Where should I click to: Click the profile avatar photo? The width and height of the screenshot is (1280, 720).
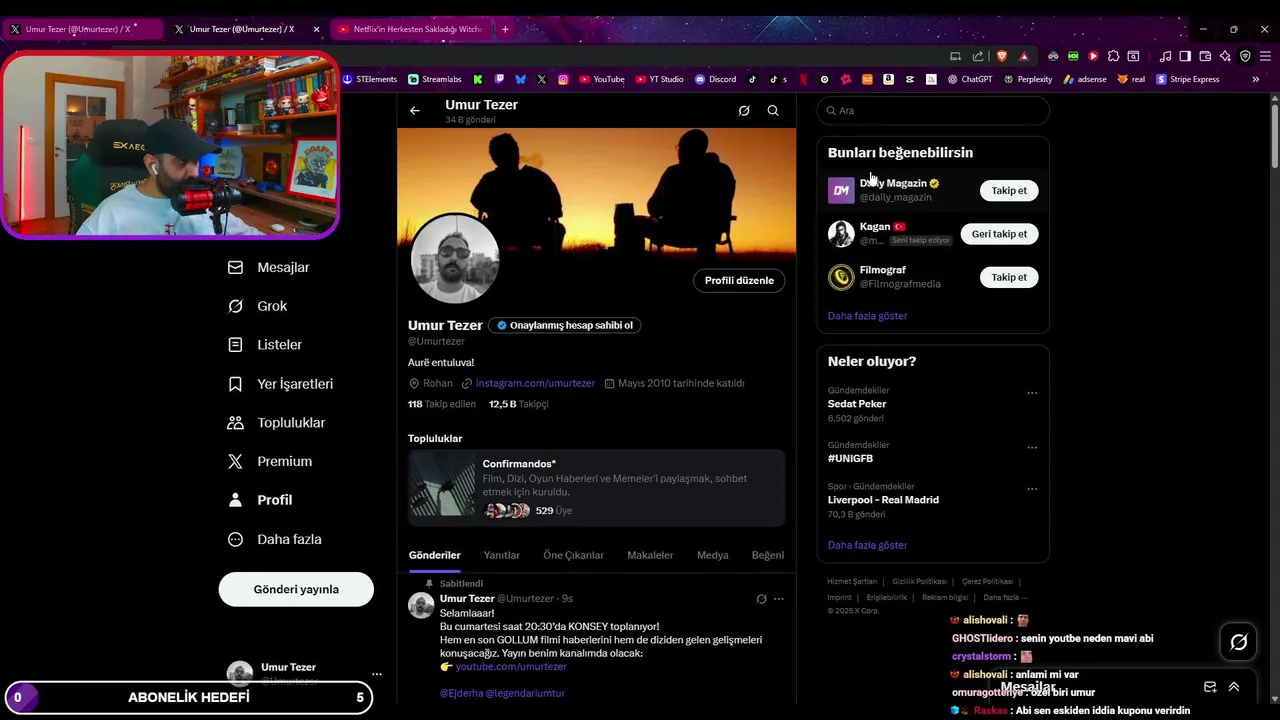pos(455,259)
